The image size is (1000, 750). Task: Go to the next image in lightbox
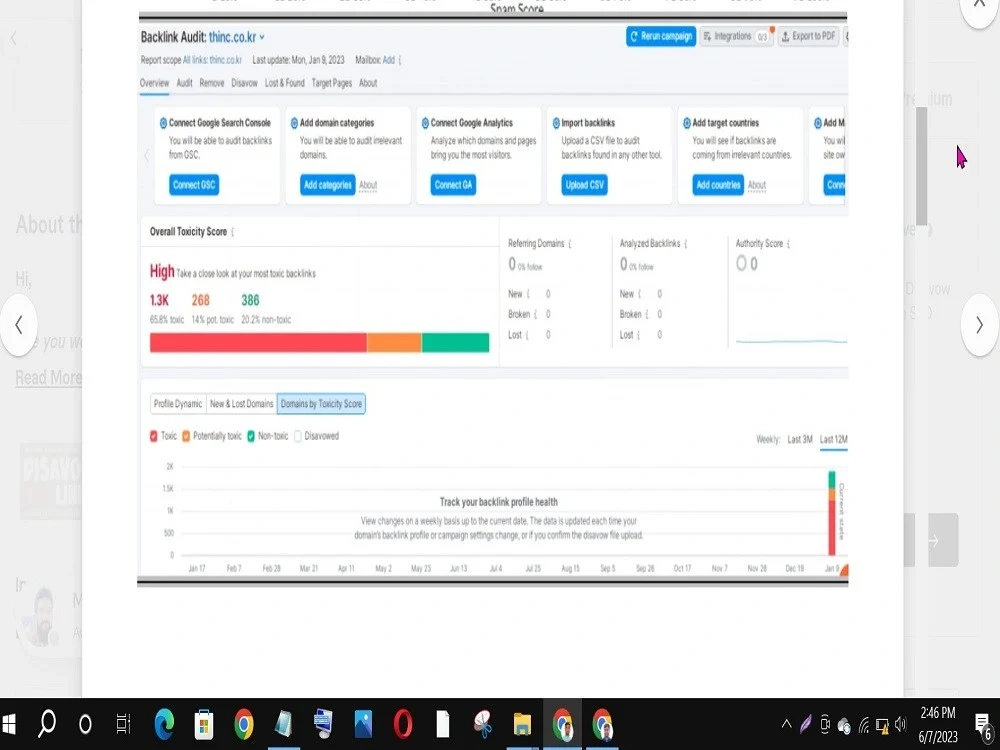(x=979, y=325)
